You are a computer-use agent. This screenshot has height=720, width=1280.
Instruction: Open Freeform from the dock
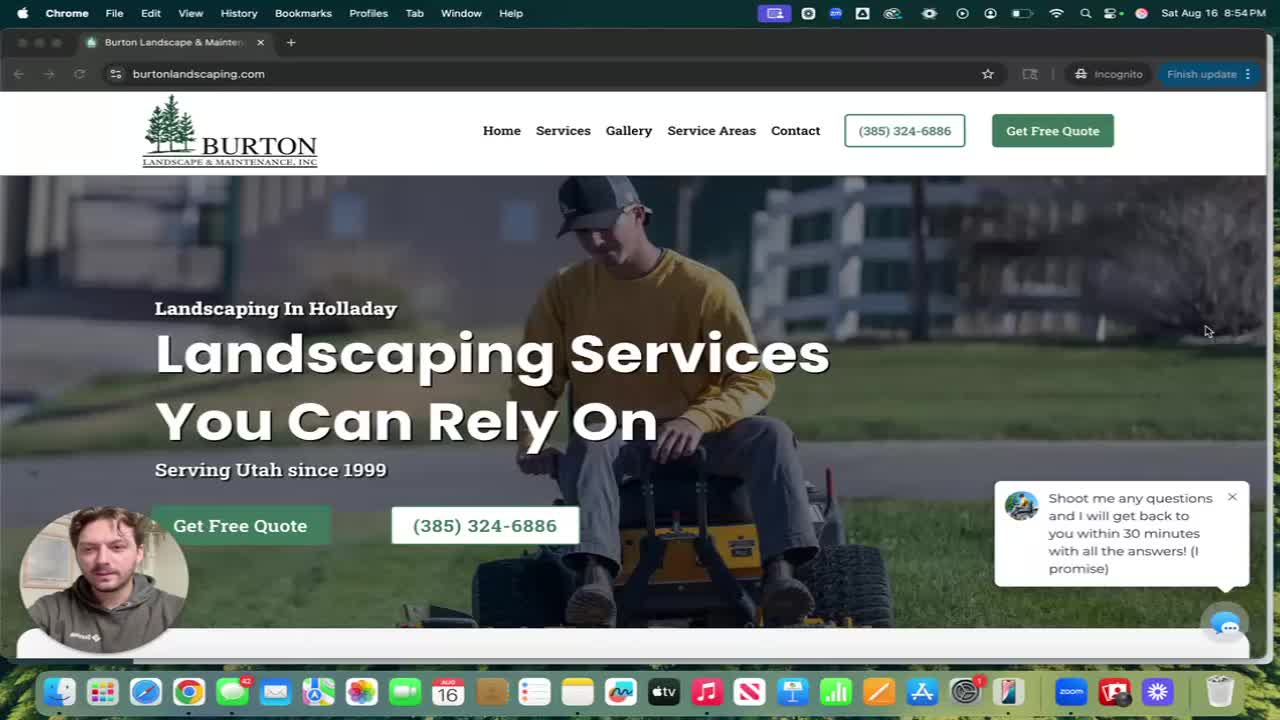(620, 691)
